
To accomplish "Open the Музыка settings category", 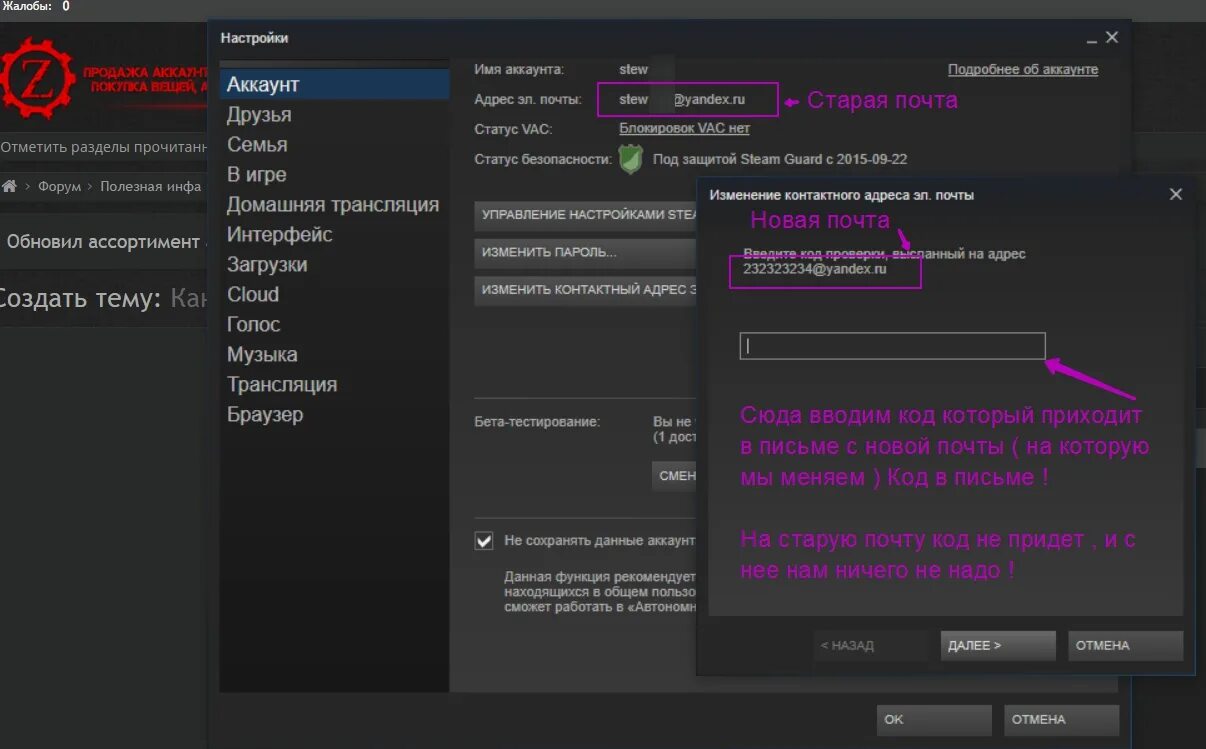I will pyautogui.click(x=334, y=355).
